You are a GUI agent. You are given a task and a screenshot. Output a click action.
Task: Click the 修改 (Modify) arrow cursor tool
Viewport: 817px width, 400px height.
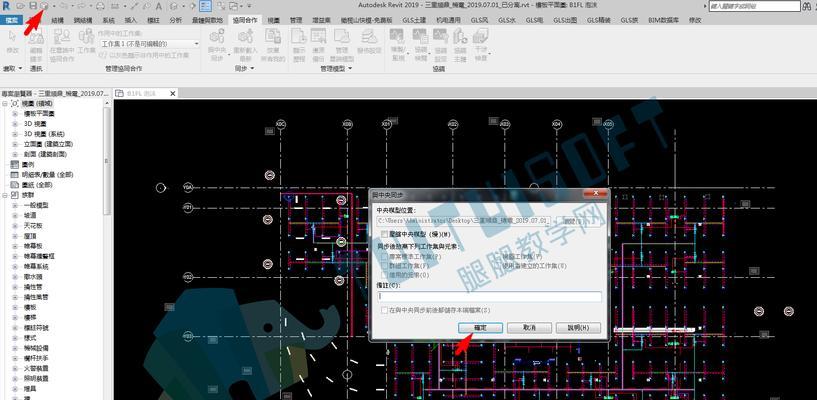coord(13,42)
